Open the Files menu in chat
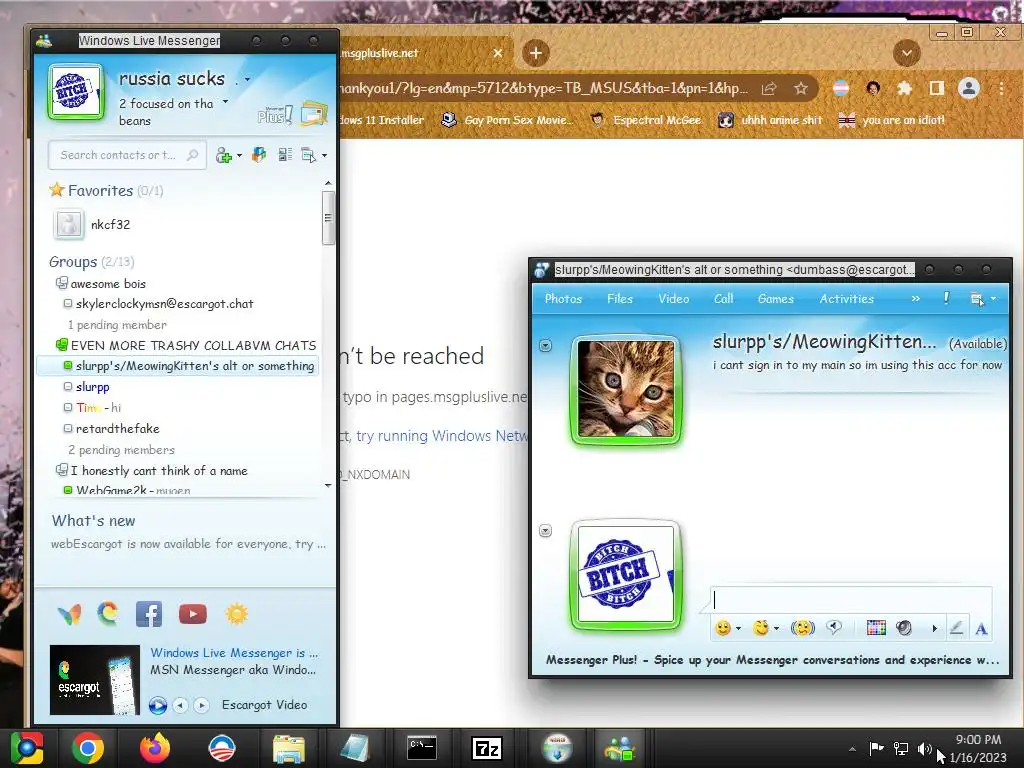The image size is (1024, 768). [x=620, y=298]
